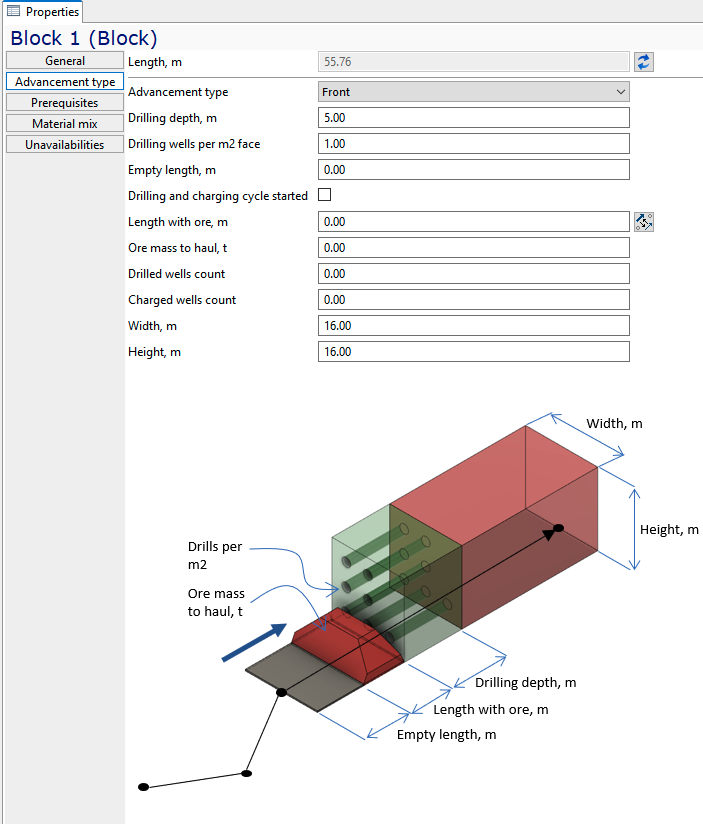Click the 'Ore mass to haul, t' diagram label
703x824 pixels.
(x=216, y=602)
